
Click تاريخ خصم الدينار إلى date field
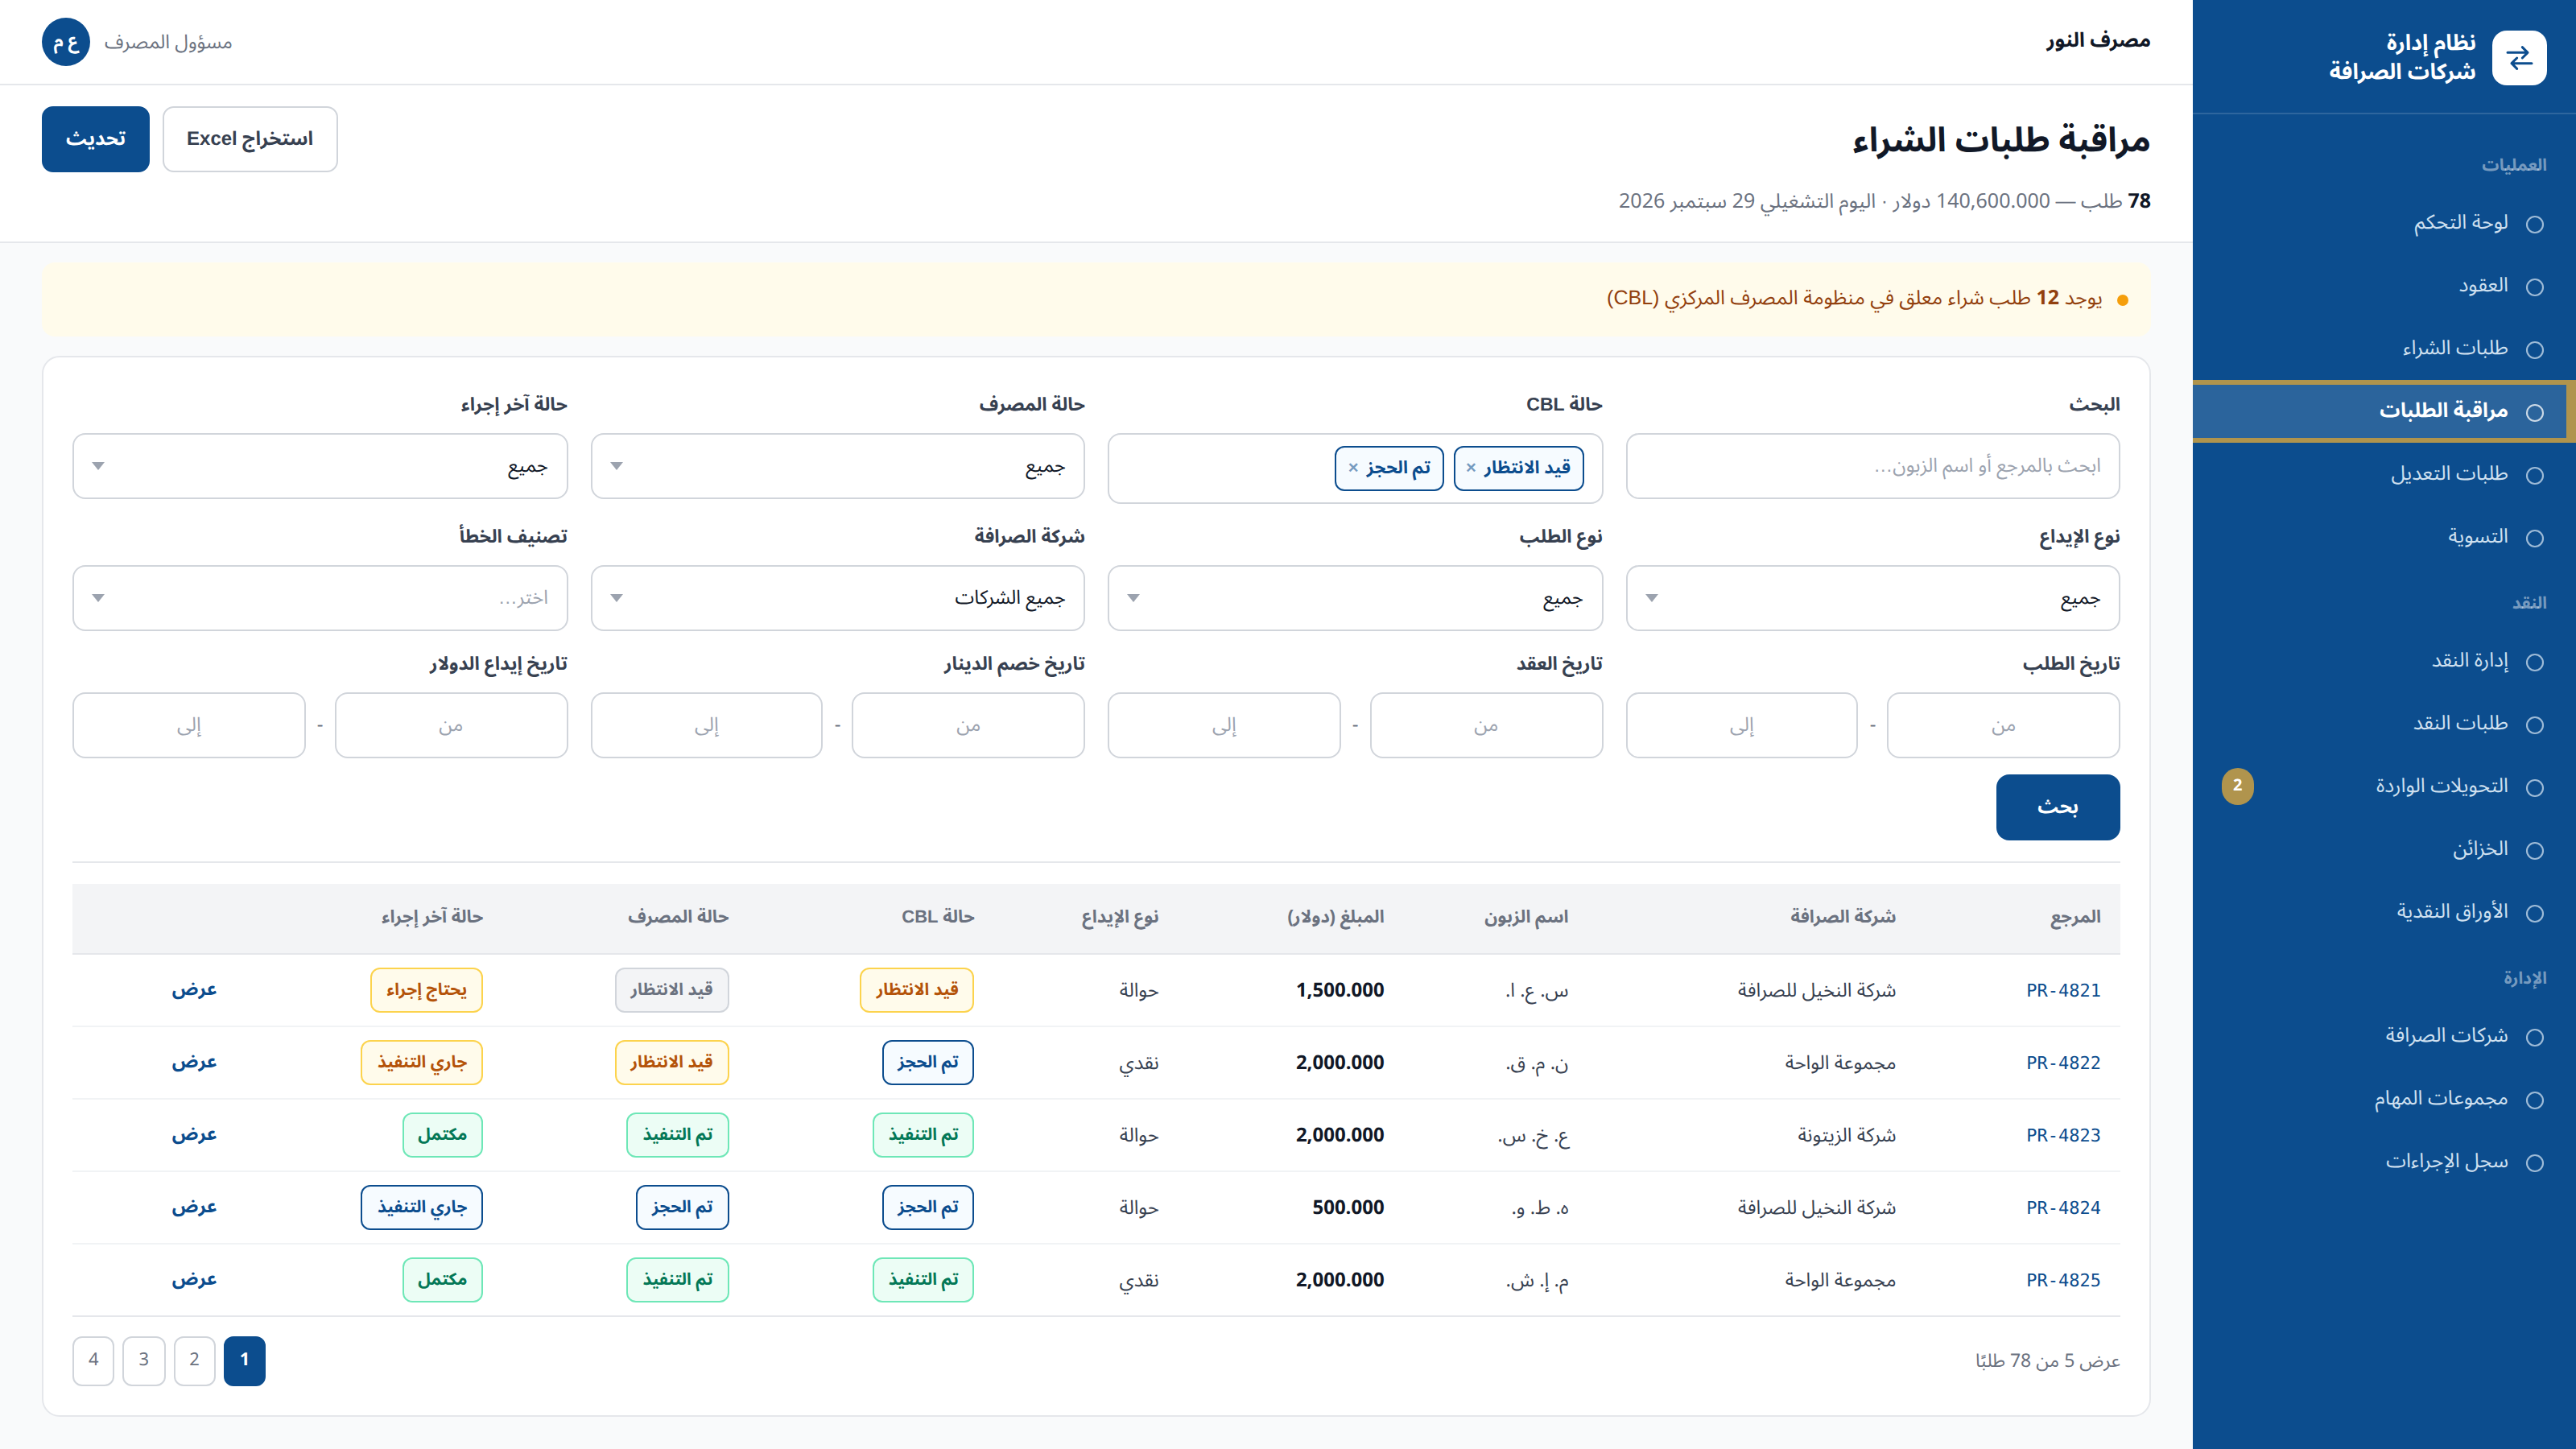coord(706,725)
